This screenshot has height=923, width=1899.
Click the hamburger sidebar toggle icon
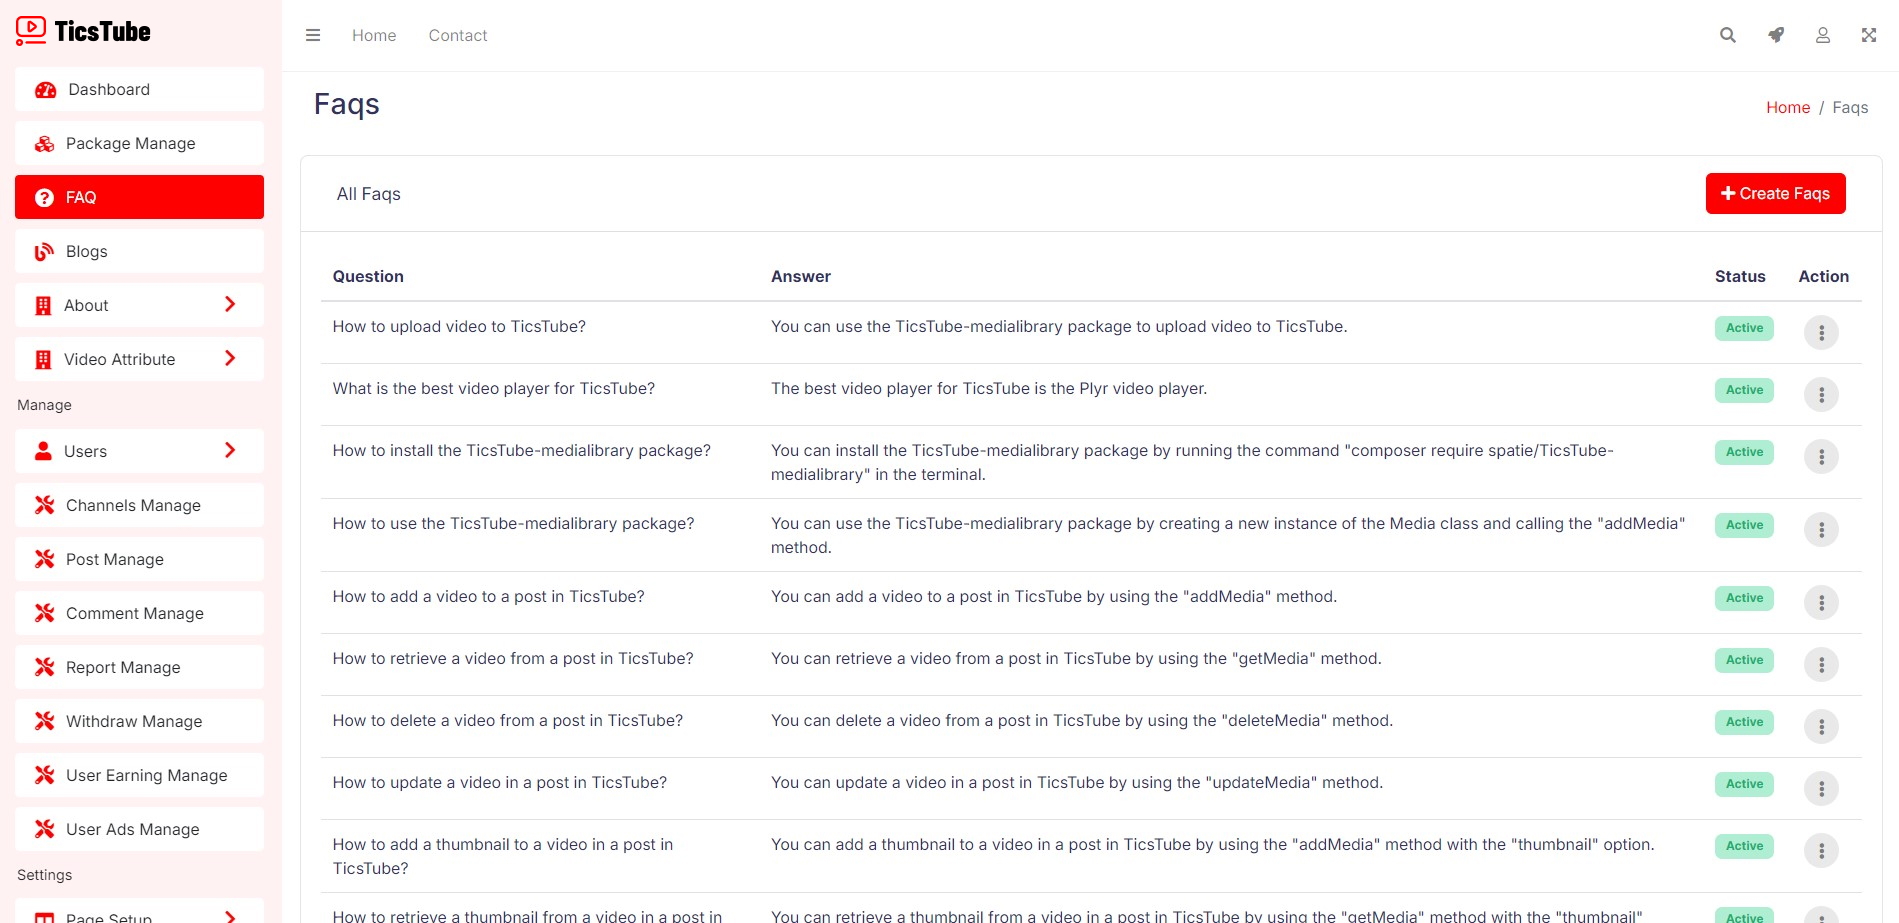point(313,35)
